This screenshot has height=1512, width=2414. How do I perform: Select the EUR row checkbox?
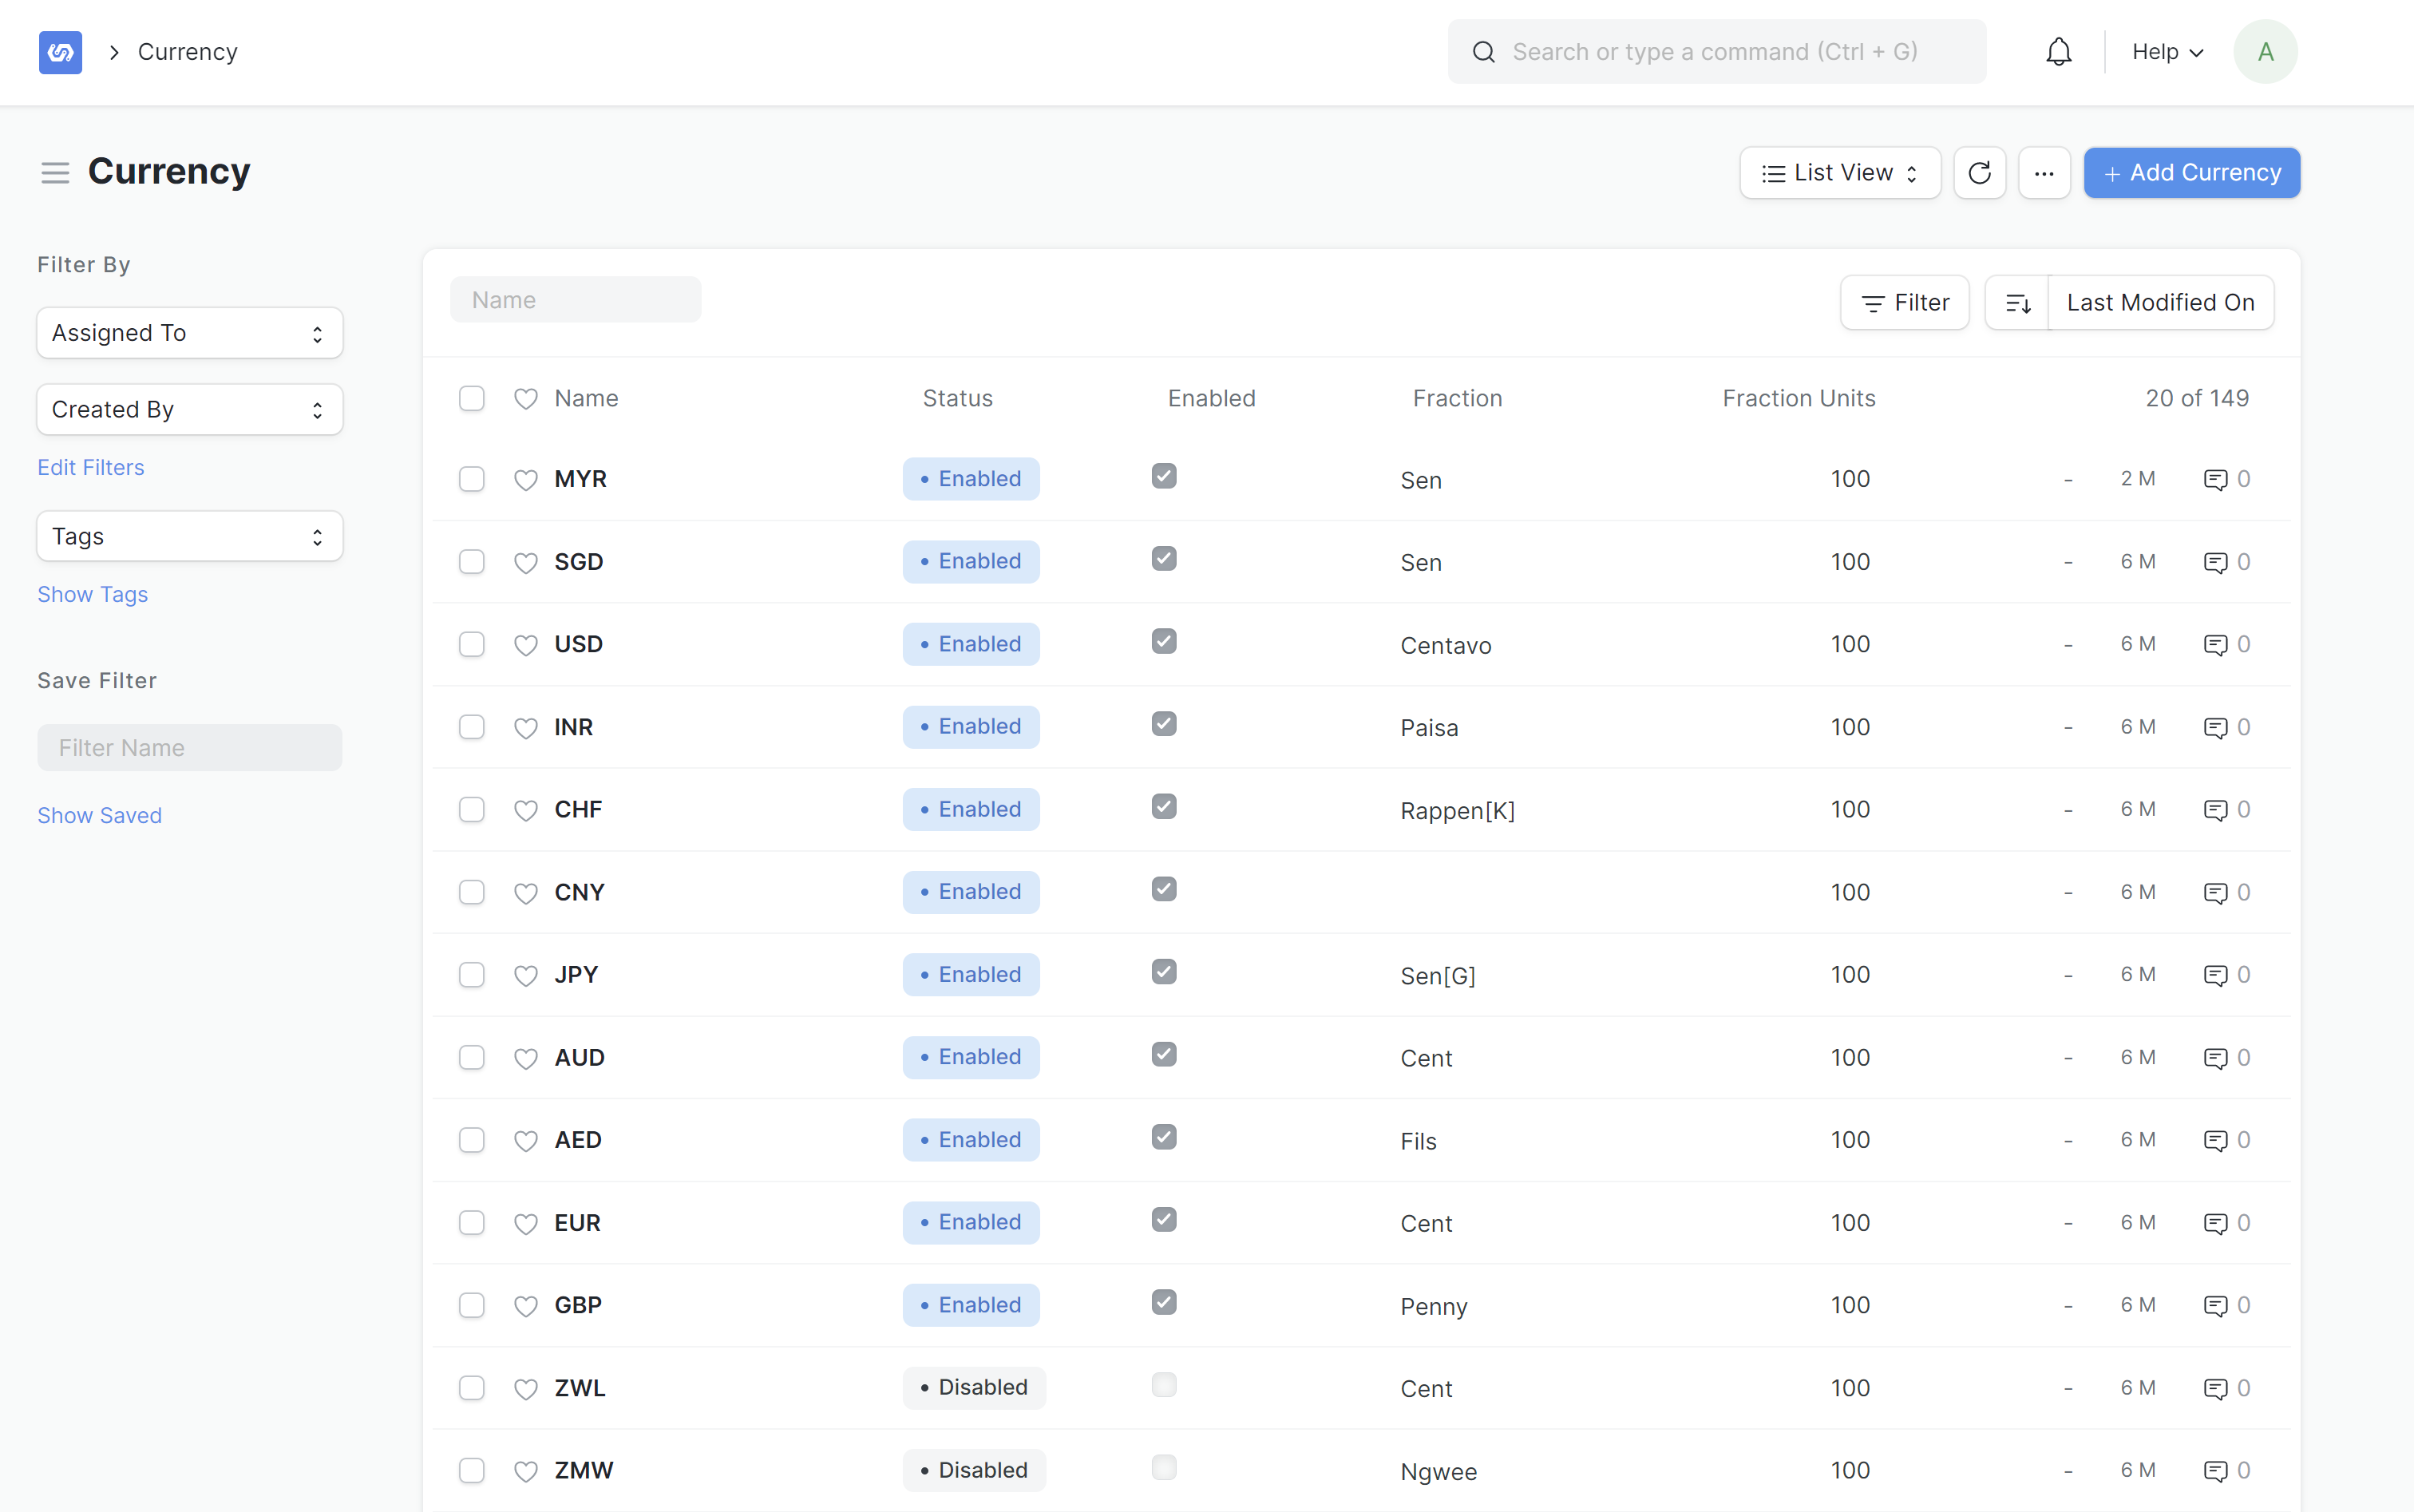(472, 1223)
